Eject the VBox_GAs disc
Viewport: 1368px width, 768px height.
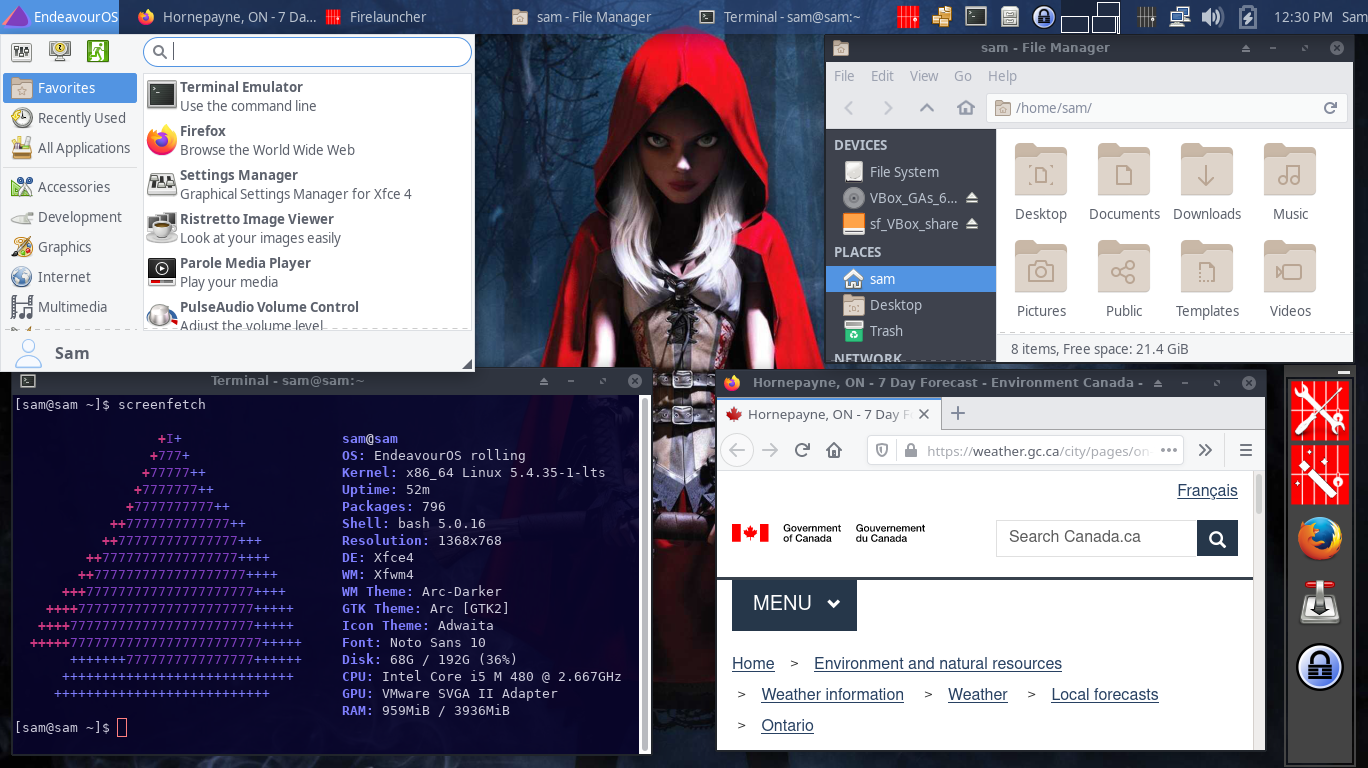[x=972, y=198]
